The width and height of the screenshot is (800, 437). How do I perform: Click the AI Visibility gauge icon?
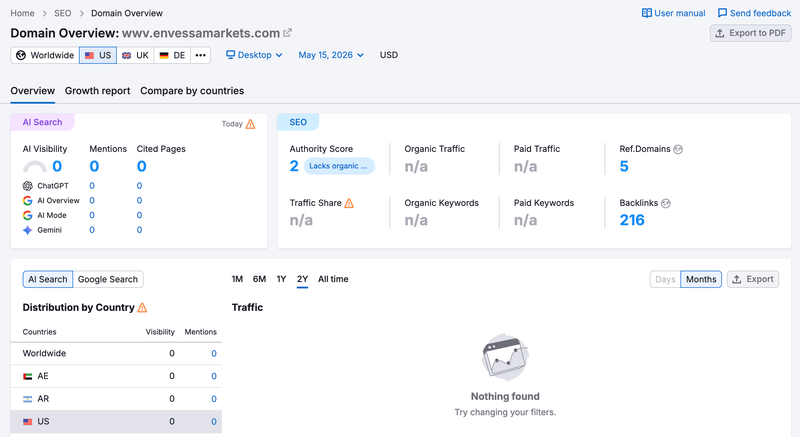(x=35, y=166)
